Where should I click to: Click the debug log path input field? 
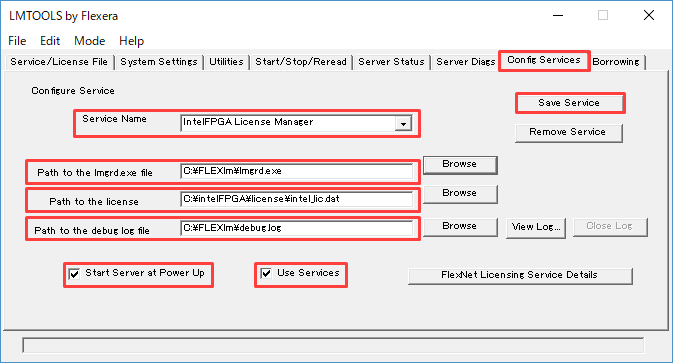click(x=297, y=228)
